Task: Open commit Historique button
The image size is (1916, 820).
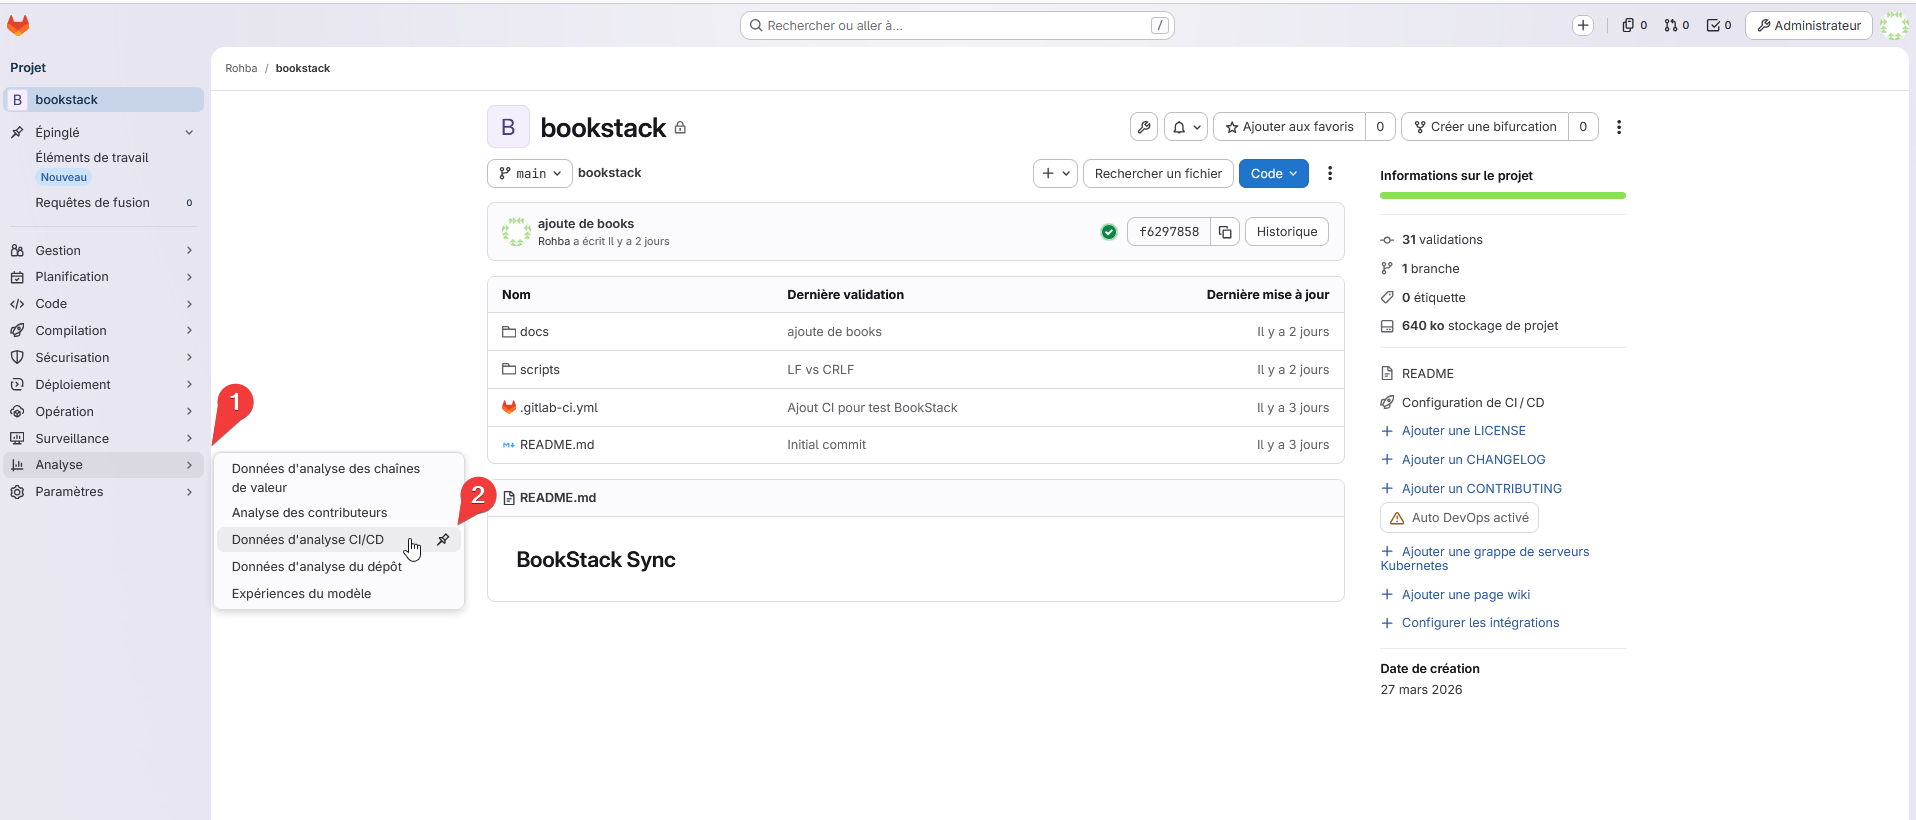Action: tap(1287, 232)
